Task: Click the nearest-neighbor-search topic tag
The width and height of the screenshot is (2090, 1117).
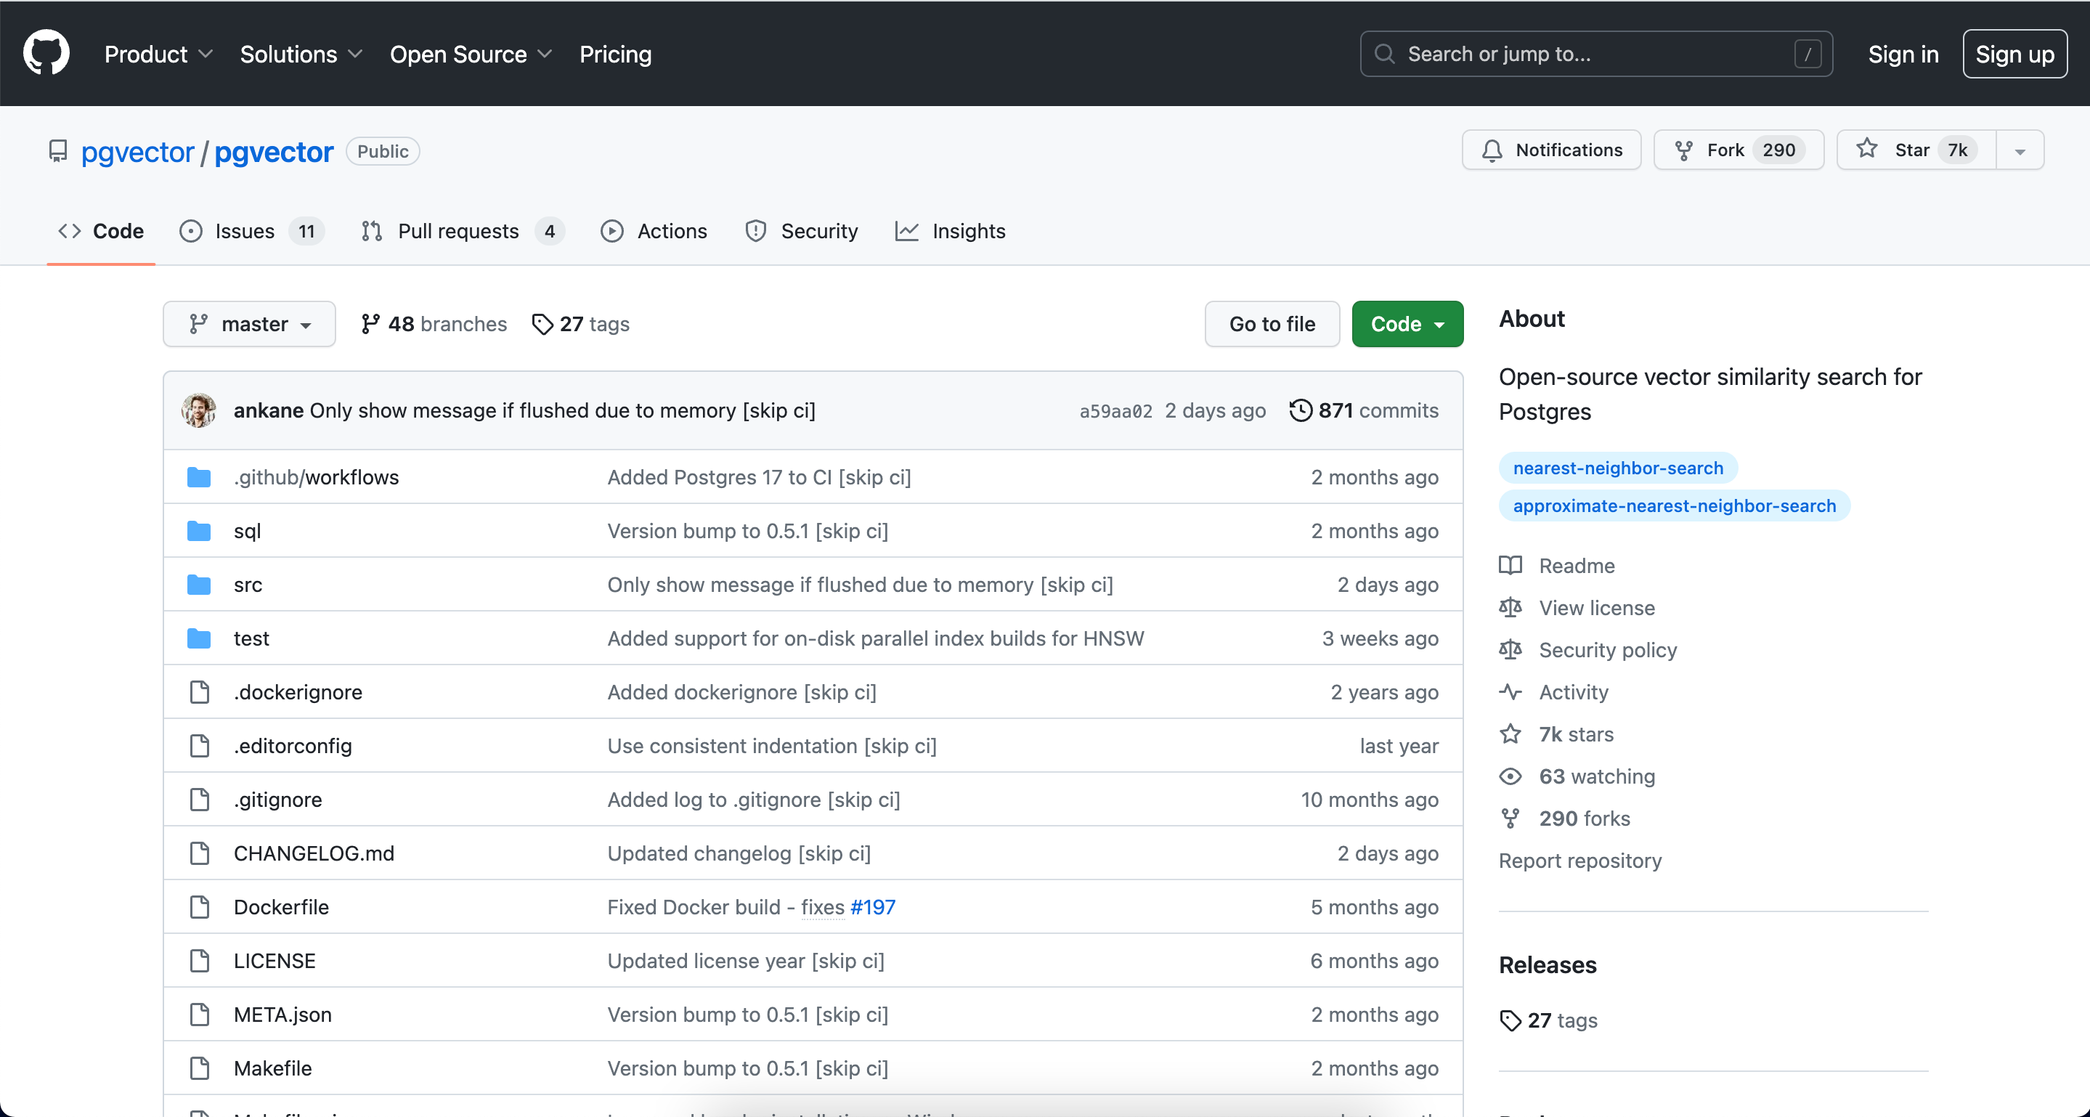Action: click(1617, 468)
